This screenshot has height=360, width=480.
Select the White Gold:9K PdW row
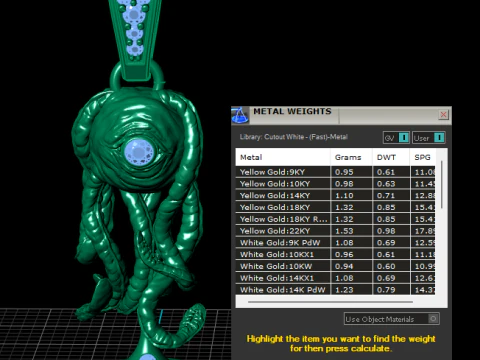pos(335,243)
